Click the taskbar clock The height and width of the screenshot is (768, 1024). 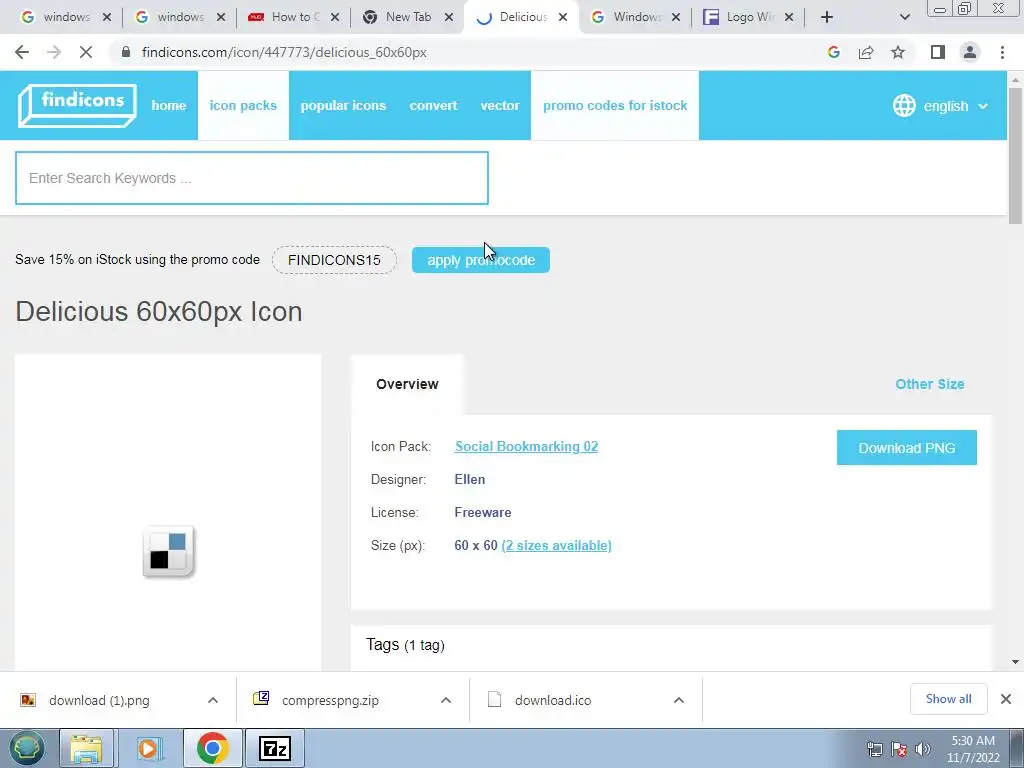click(x=973, y=749)
